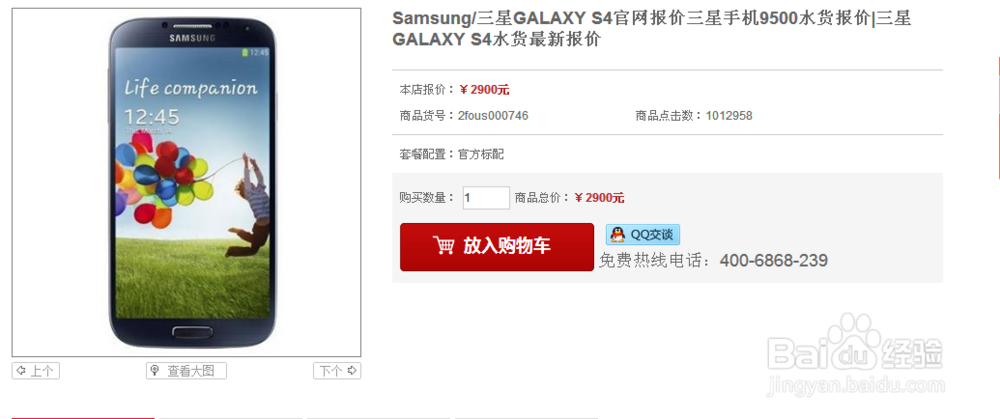Viewport: 1000px width, 419px height.
Task: Click the product number 2fous000746
Action: click(493, 115)
